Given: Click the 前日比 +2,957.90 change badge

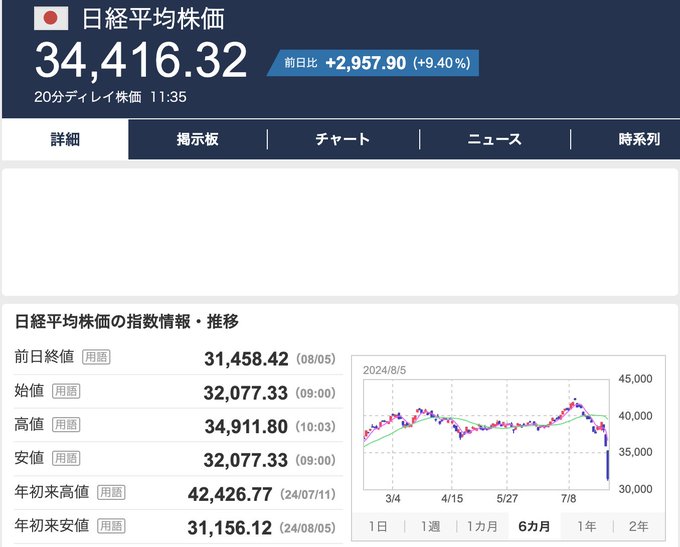Looking at the screenshot, I should 373,63.
